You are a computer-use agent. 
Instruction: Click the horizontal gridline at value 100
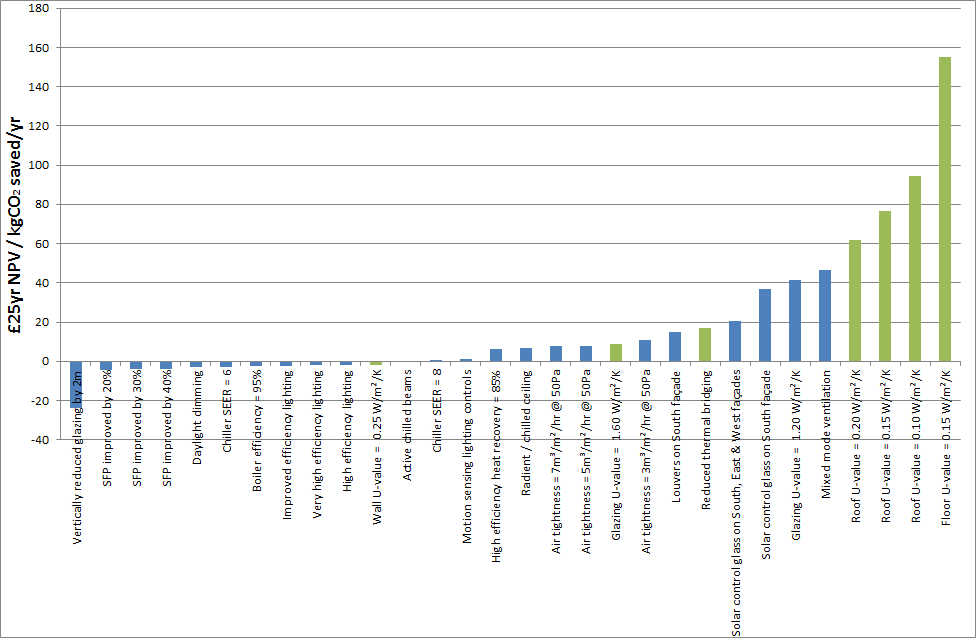click(500, 166)
